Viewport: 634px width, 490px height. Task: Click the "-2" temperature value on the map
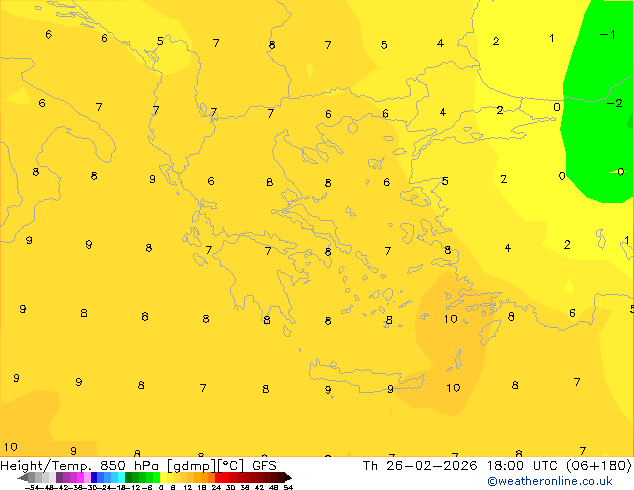coord(614,103)
